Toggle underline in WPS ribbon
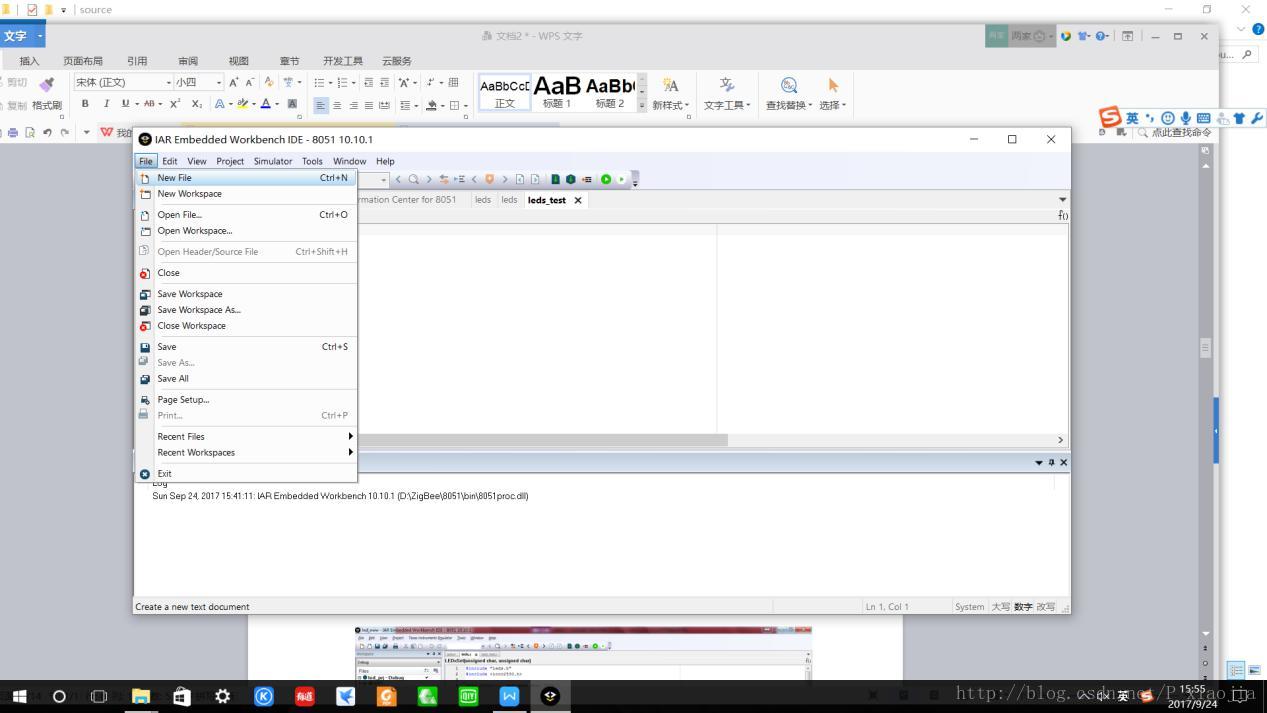The width and height of the screenshot is (1267, 713). point(125,104)
